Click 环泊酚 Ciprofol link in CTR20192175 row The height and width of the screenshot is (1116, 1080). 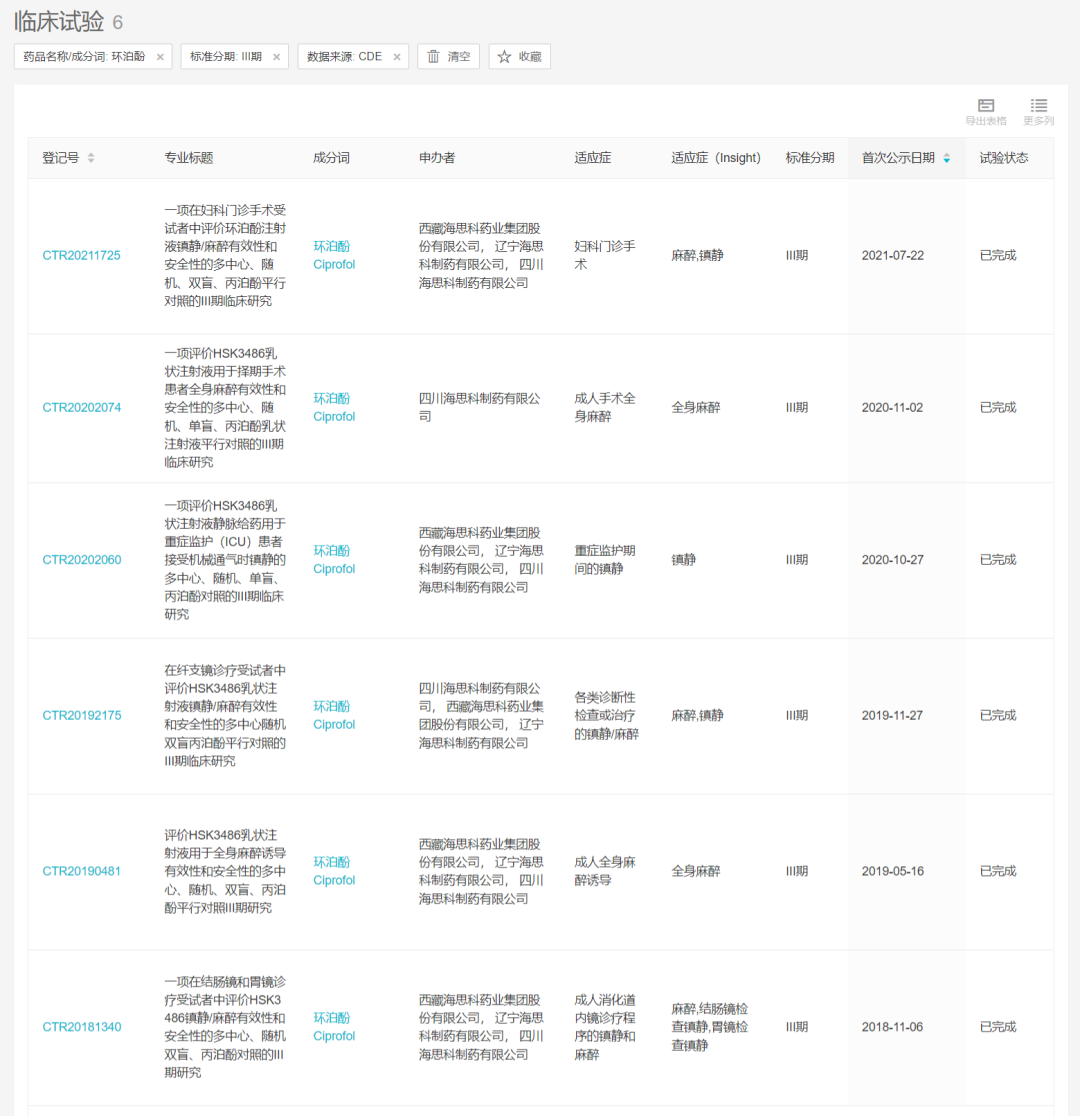point(334,715)
